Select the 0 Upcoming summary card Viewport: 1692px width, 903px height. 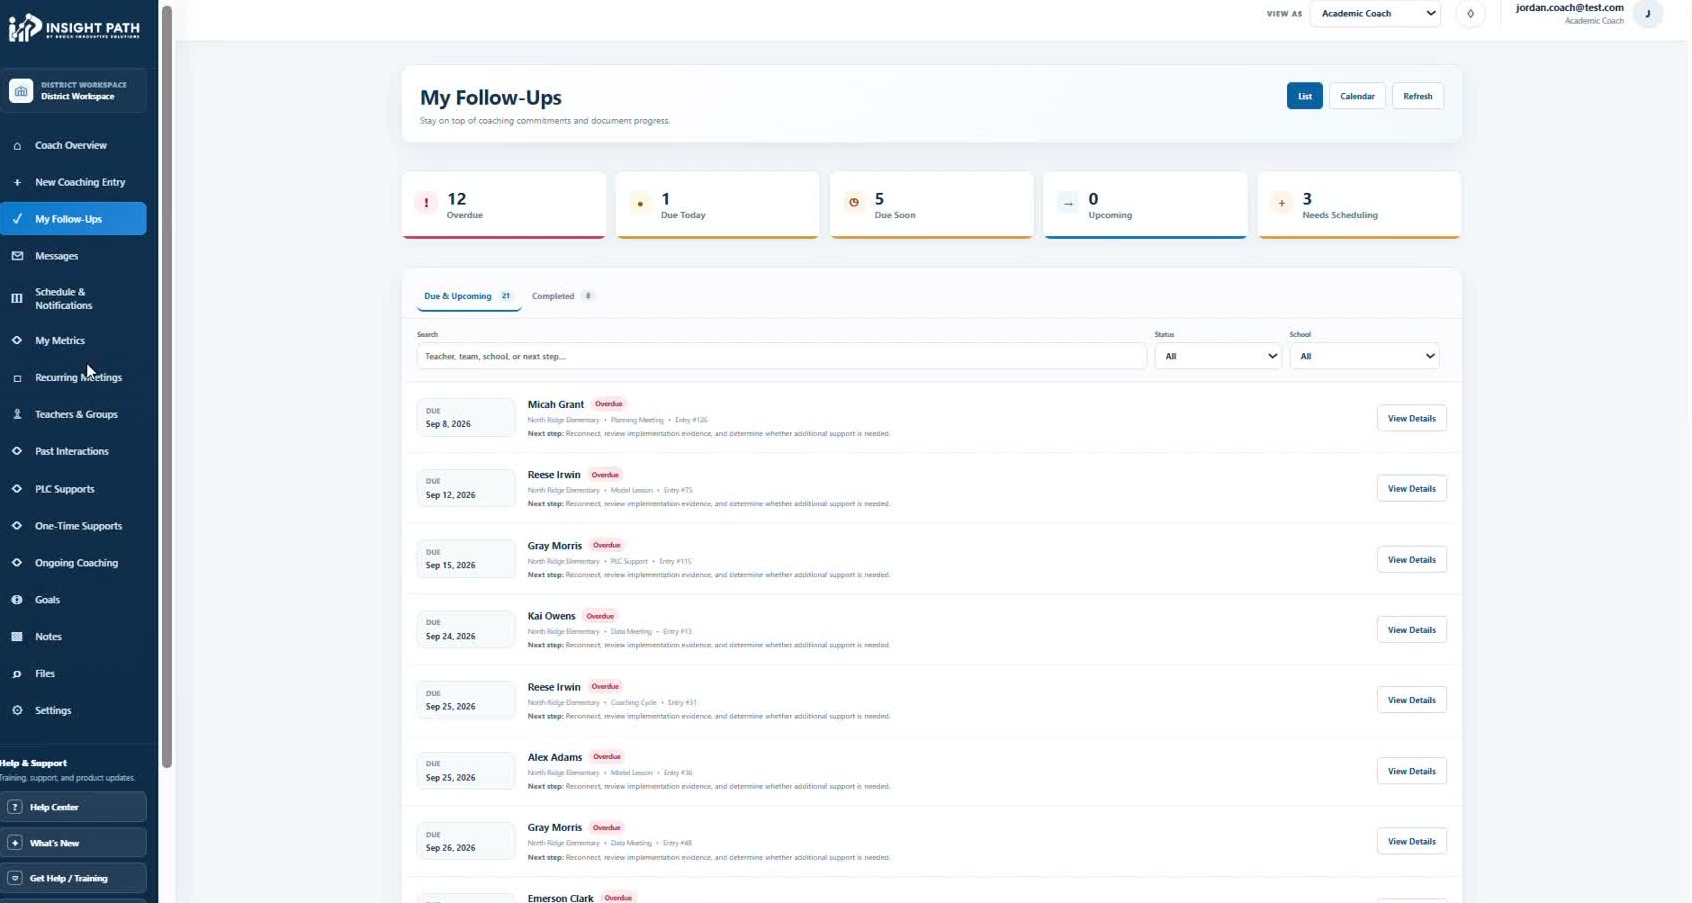point(1145,205)
